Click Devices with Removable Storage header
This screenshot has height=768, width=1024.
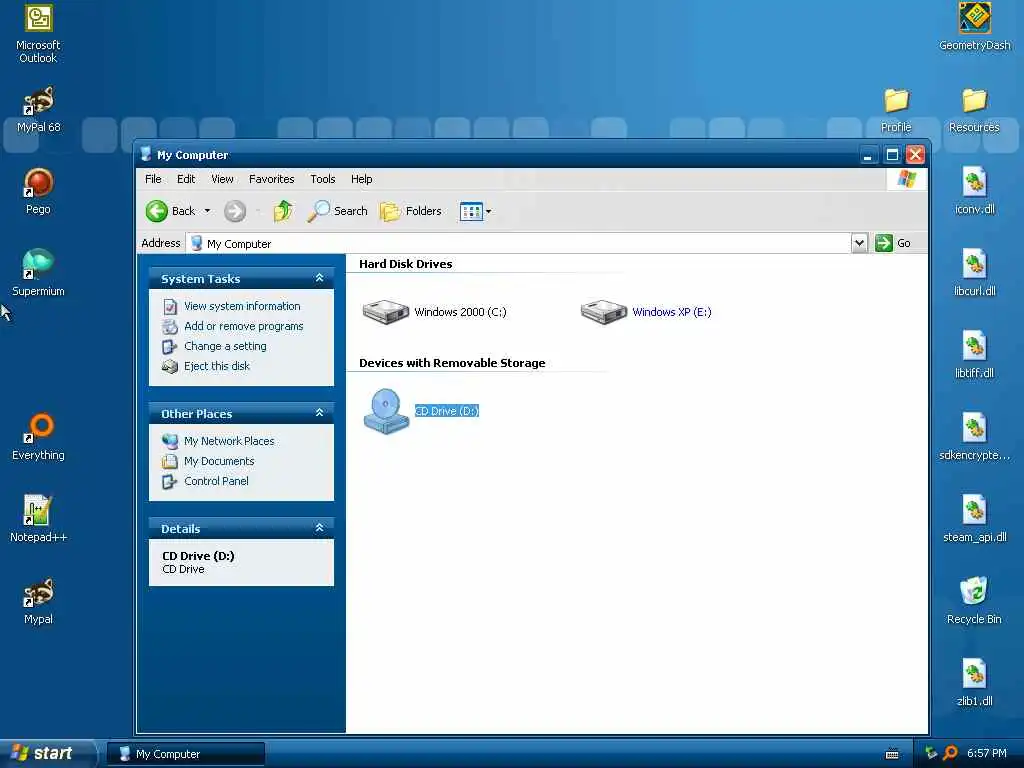(x=452, y=363)
